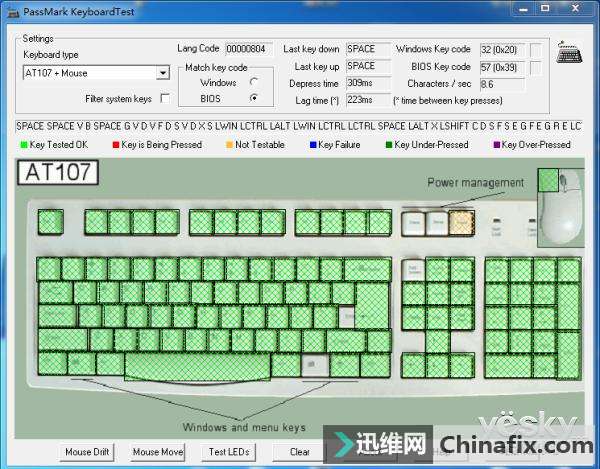Click the Depress time field showing 309ms
Viewport: 600px width, 469px height.
(x=368, y=83)
